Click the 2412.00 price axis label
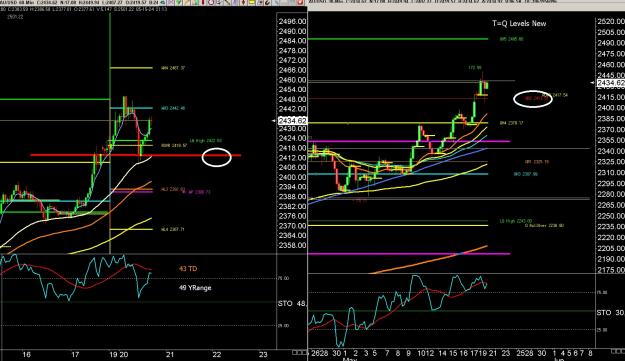The width and height of the screenshot is (625, 361). [293, 158]
